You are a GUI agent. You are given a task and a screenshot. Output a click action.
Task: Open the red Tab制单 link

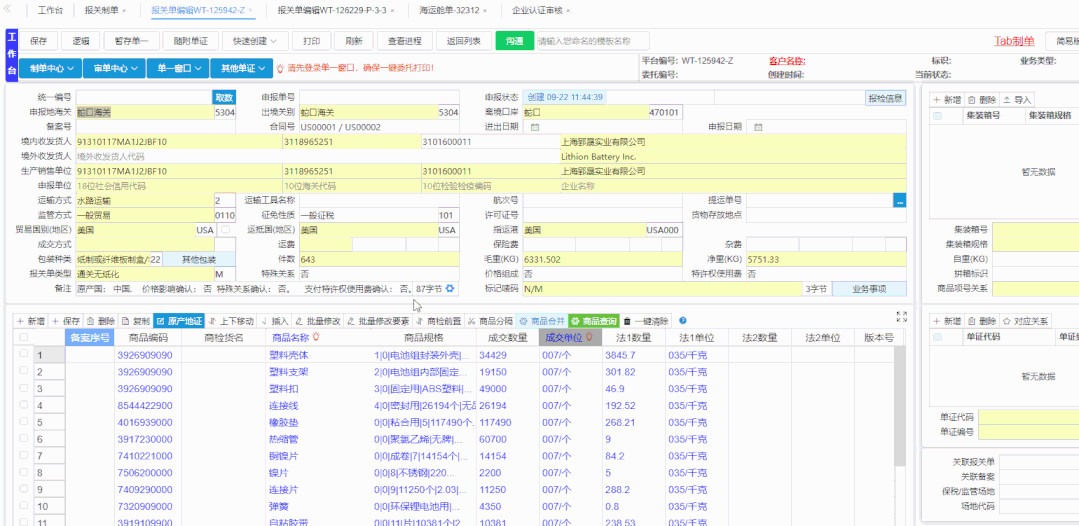pos(1014,41)
